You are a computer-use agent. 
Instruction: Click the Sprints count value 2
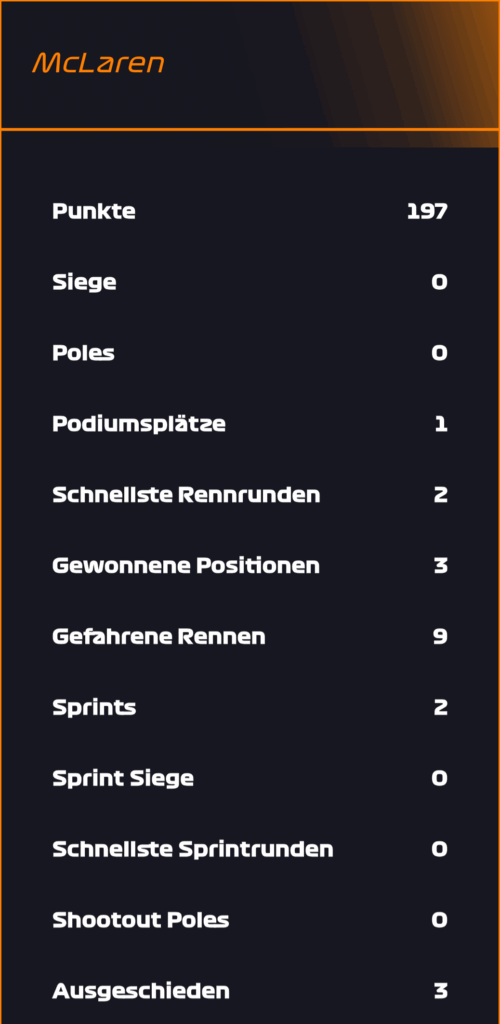click(441, 707)
